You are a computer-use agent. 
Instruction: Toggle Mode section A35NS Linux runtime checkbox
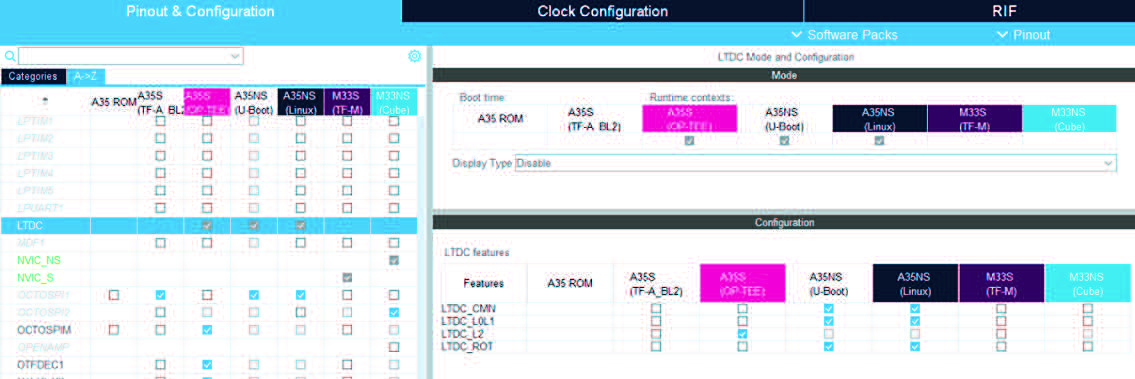tap(879, 141)
